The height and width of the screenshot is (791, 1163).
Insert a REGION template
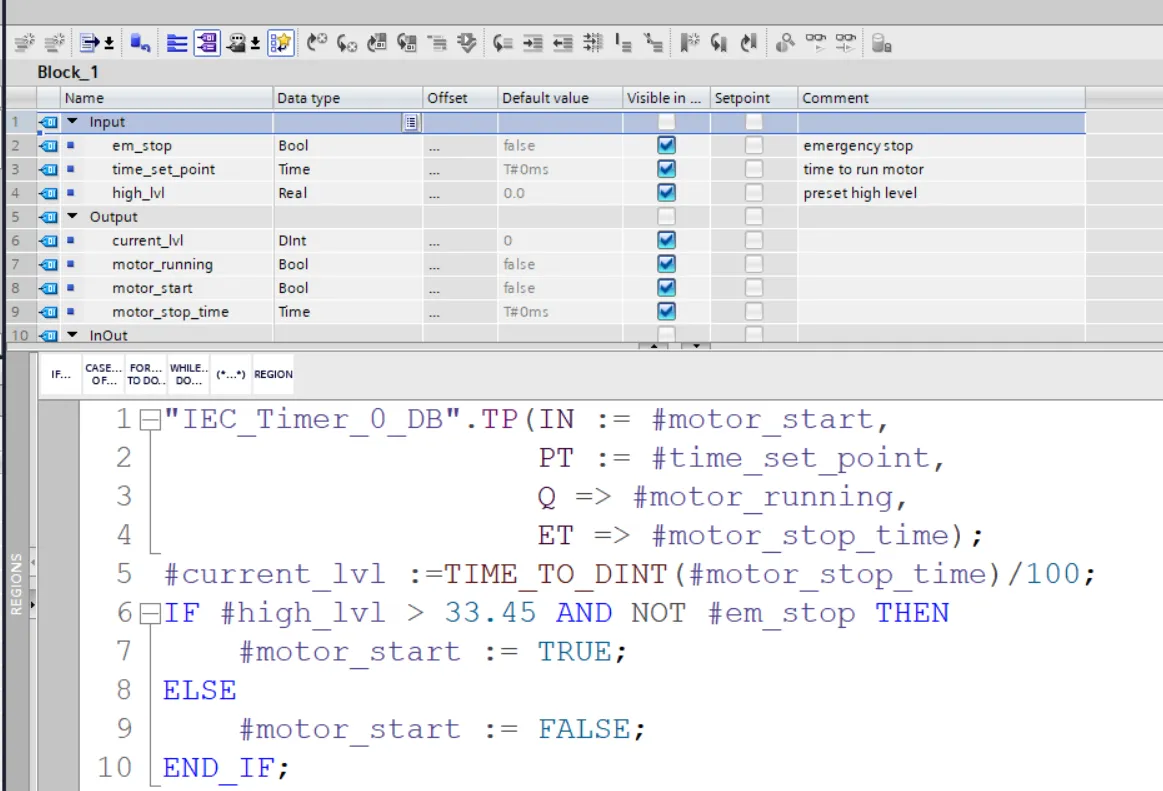(273, 374)
